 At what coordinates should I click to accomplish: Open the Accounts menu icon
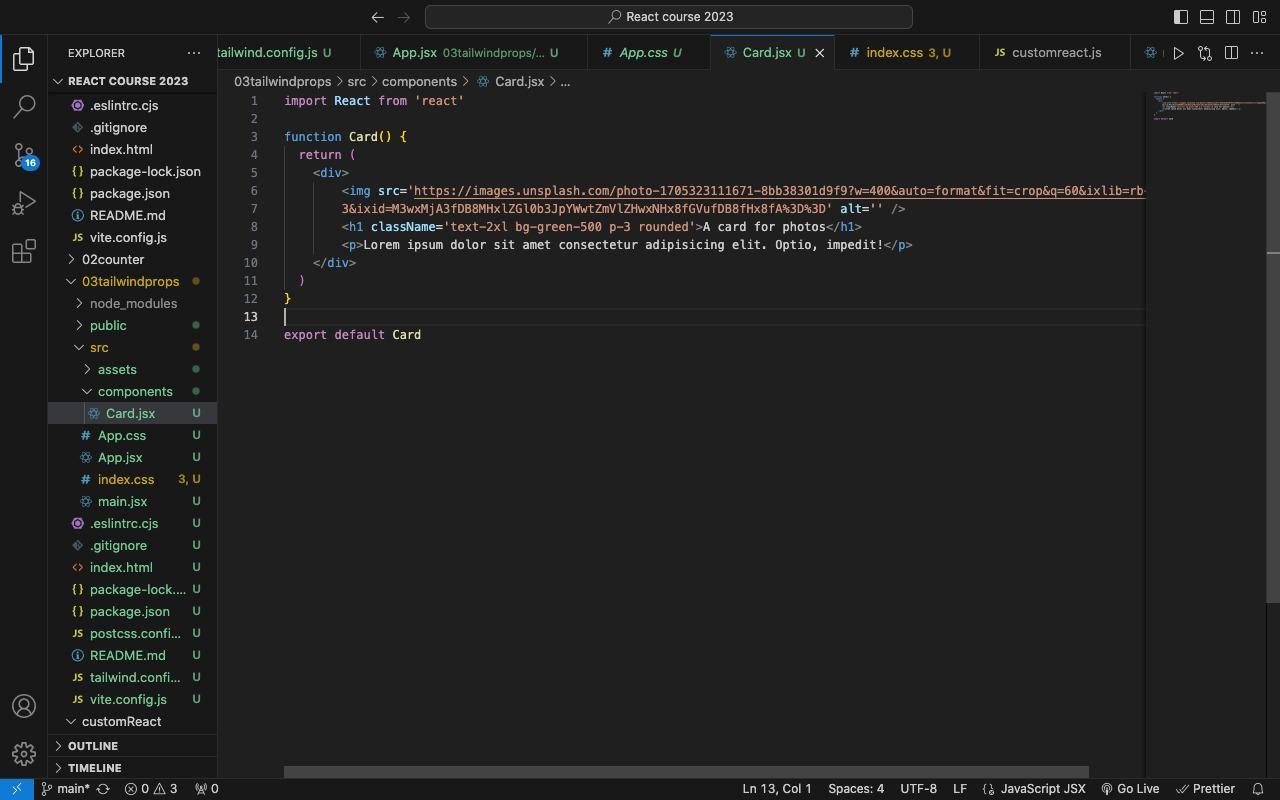[x=24, y=706]
